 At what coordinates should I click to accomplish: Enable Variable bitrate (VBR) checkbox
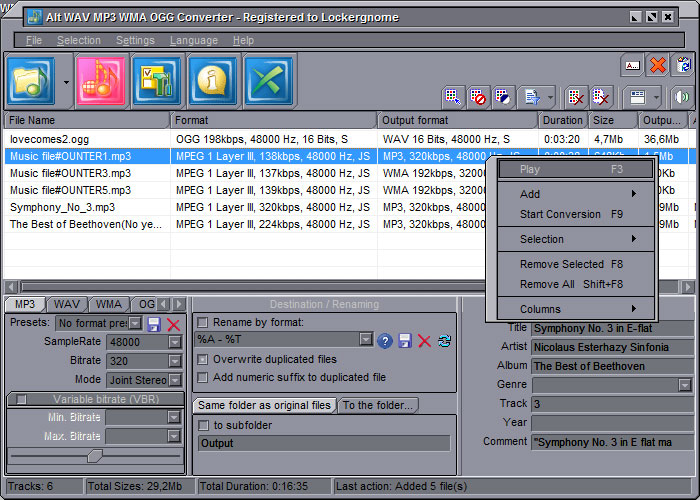(21, 400)
